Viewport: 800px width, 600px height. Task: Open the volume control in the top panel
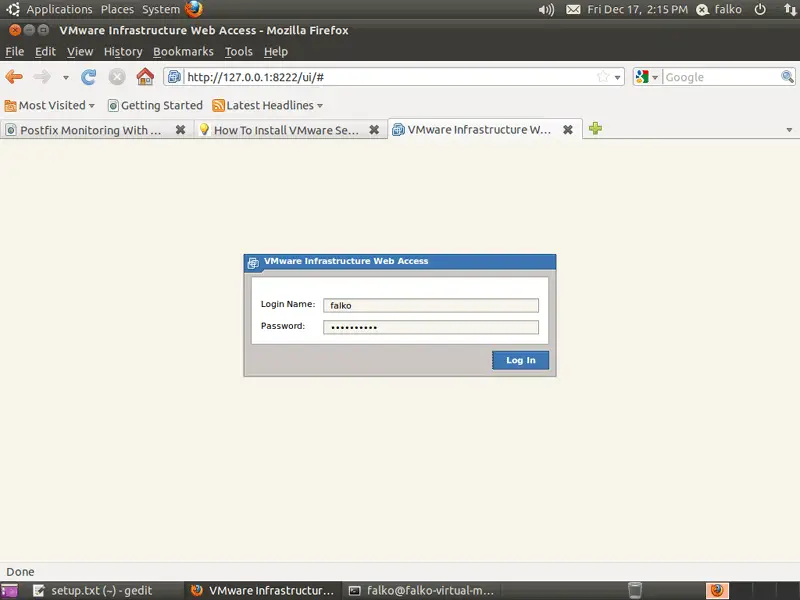546,10
